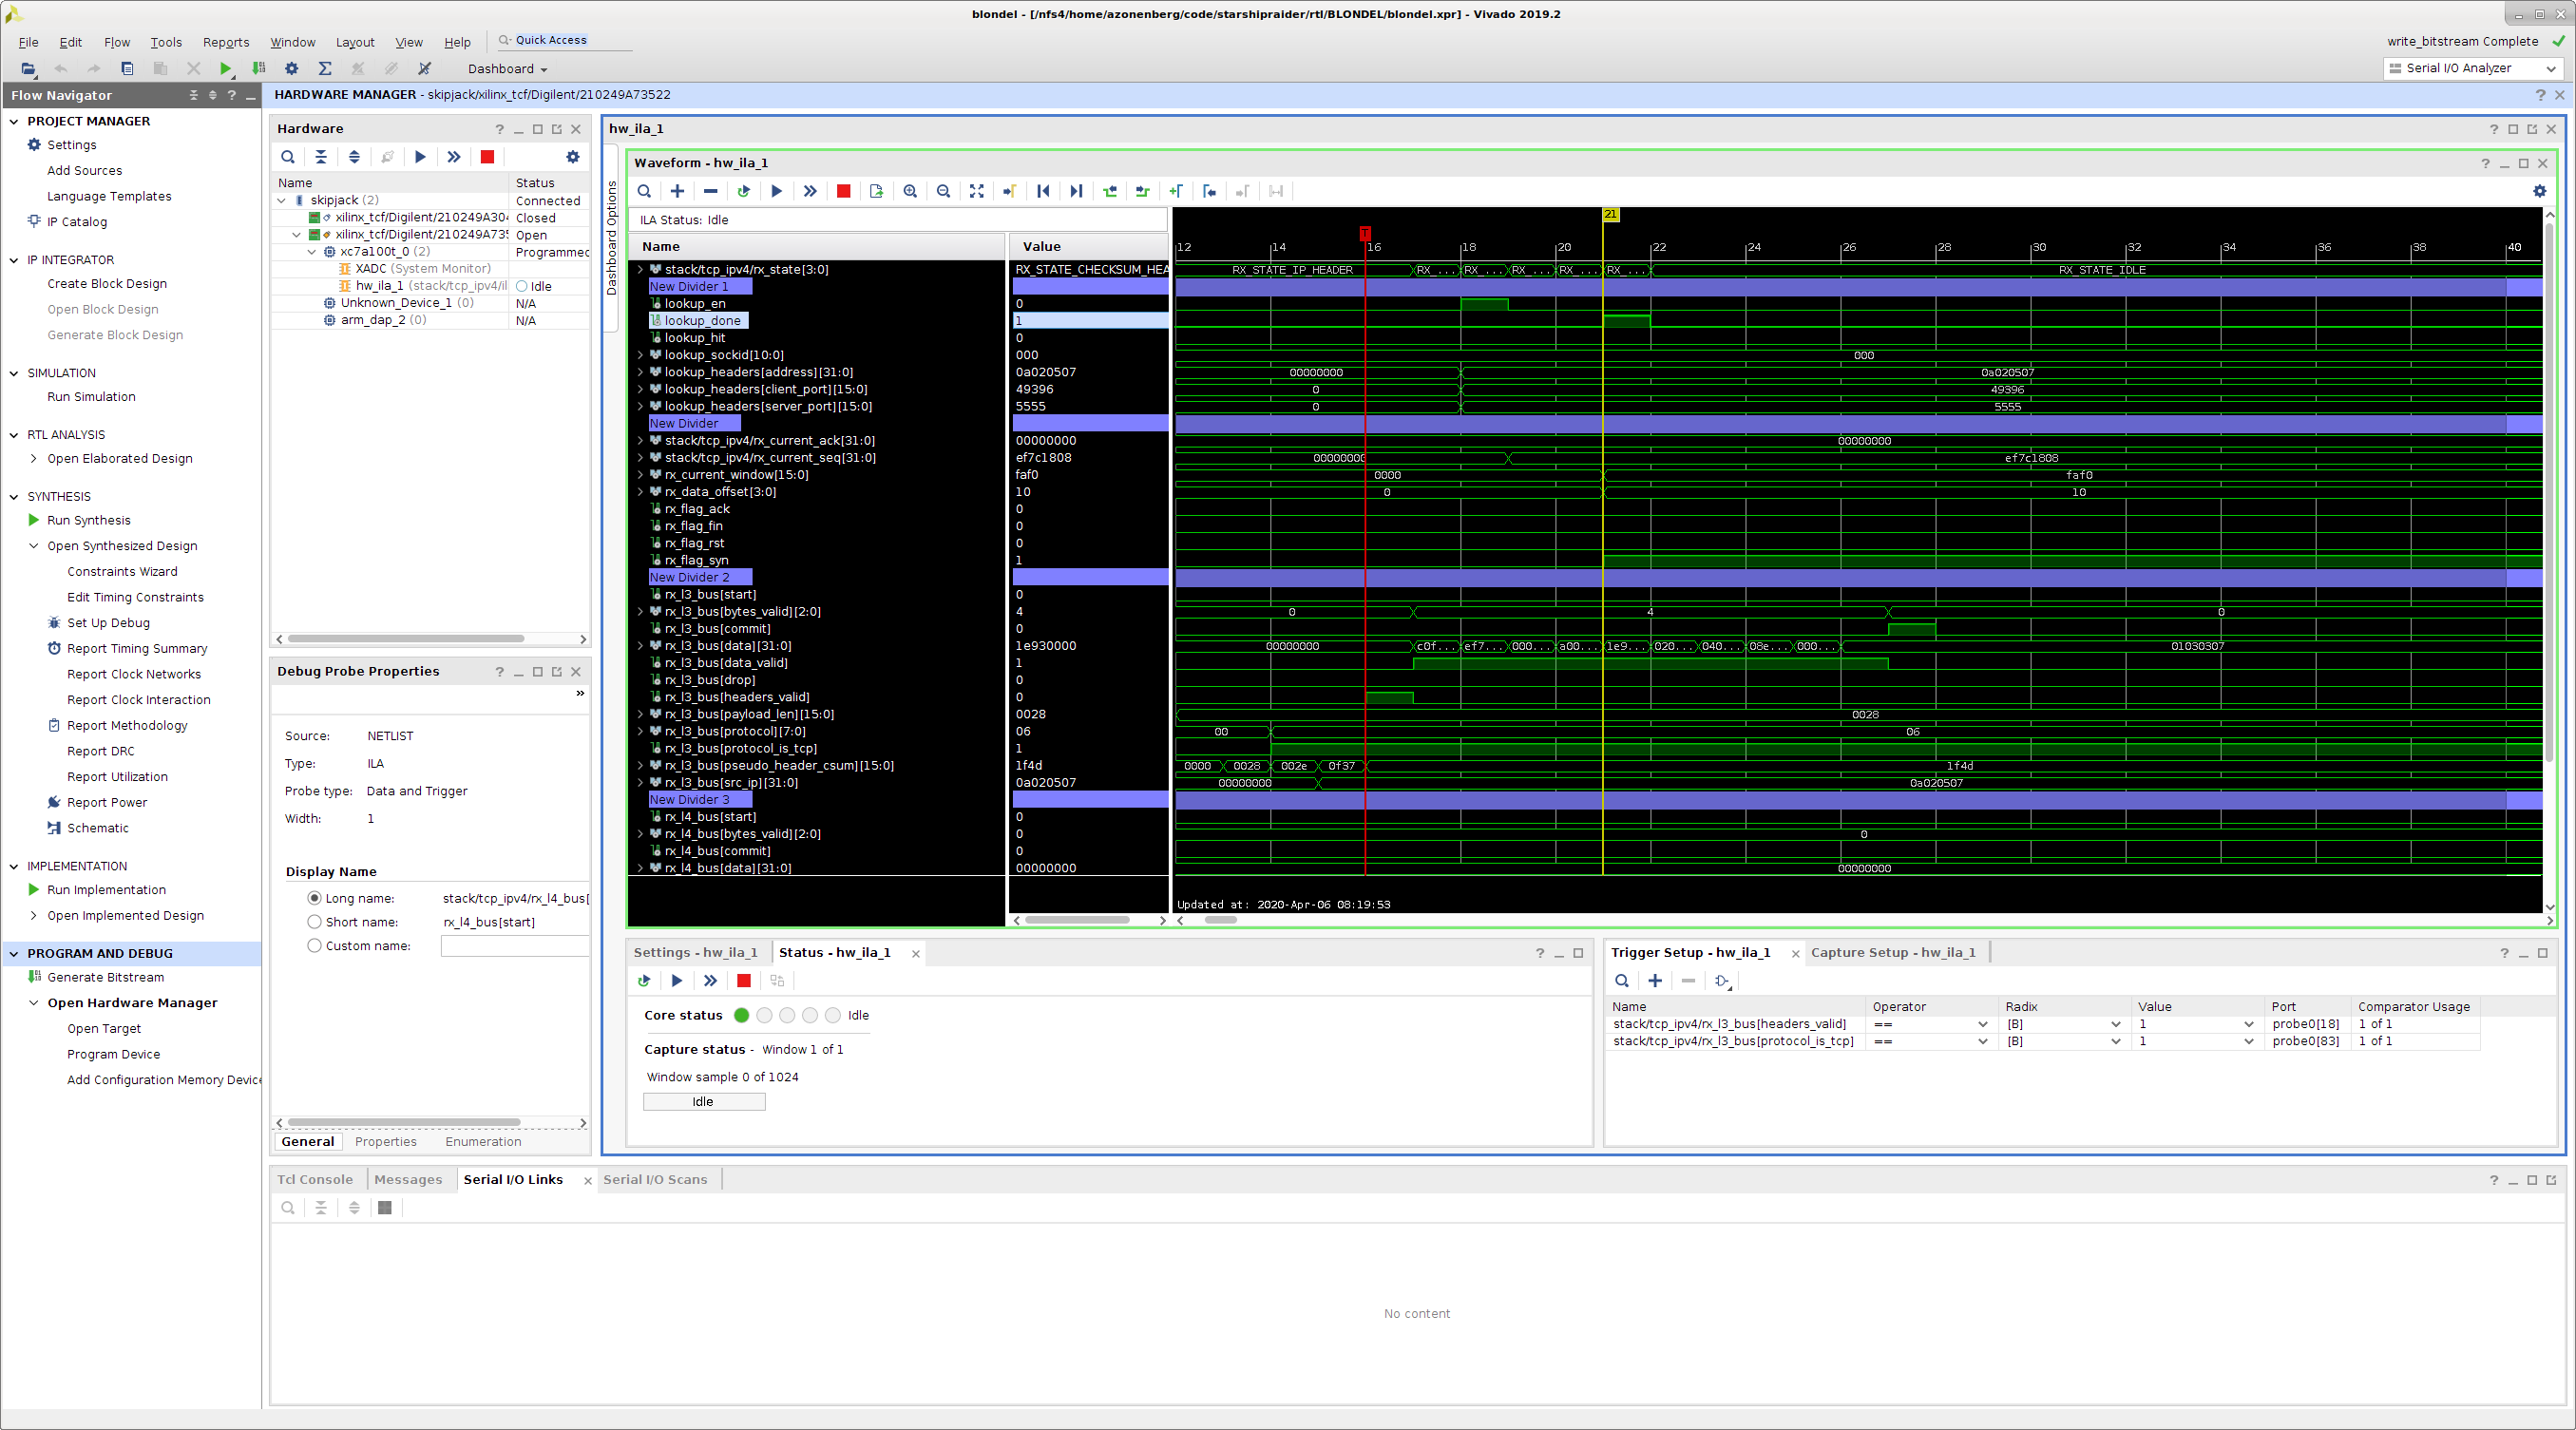
Task: Expand rx_l3_bus[data][31:0] signal bus
Action: 641,646
